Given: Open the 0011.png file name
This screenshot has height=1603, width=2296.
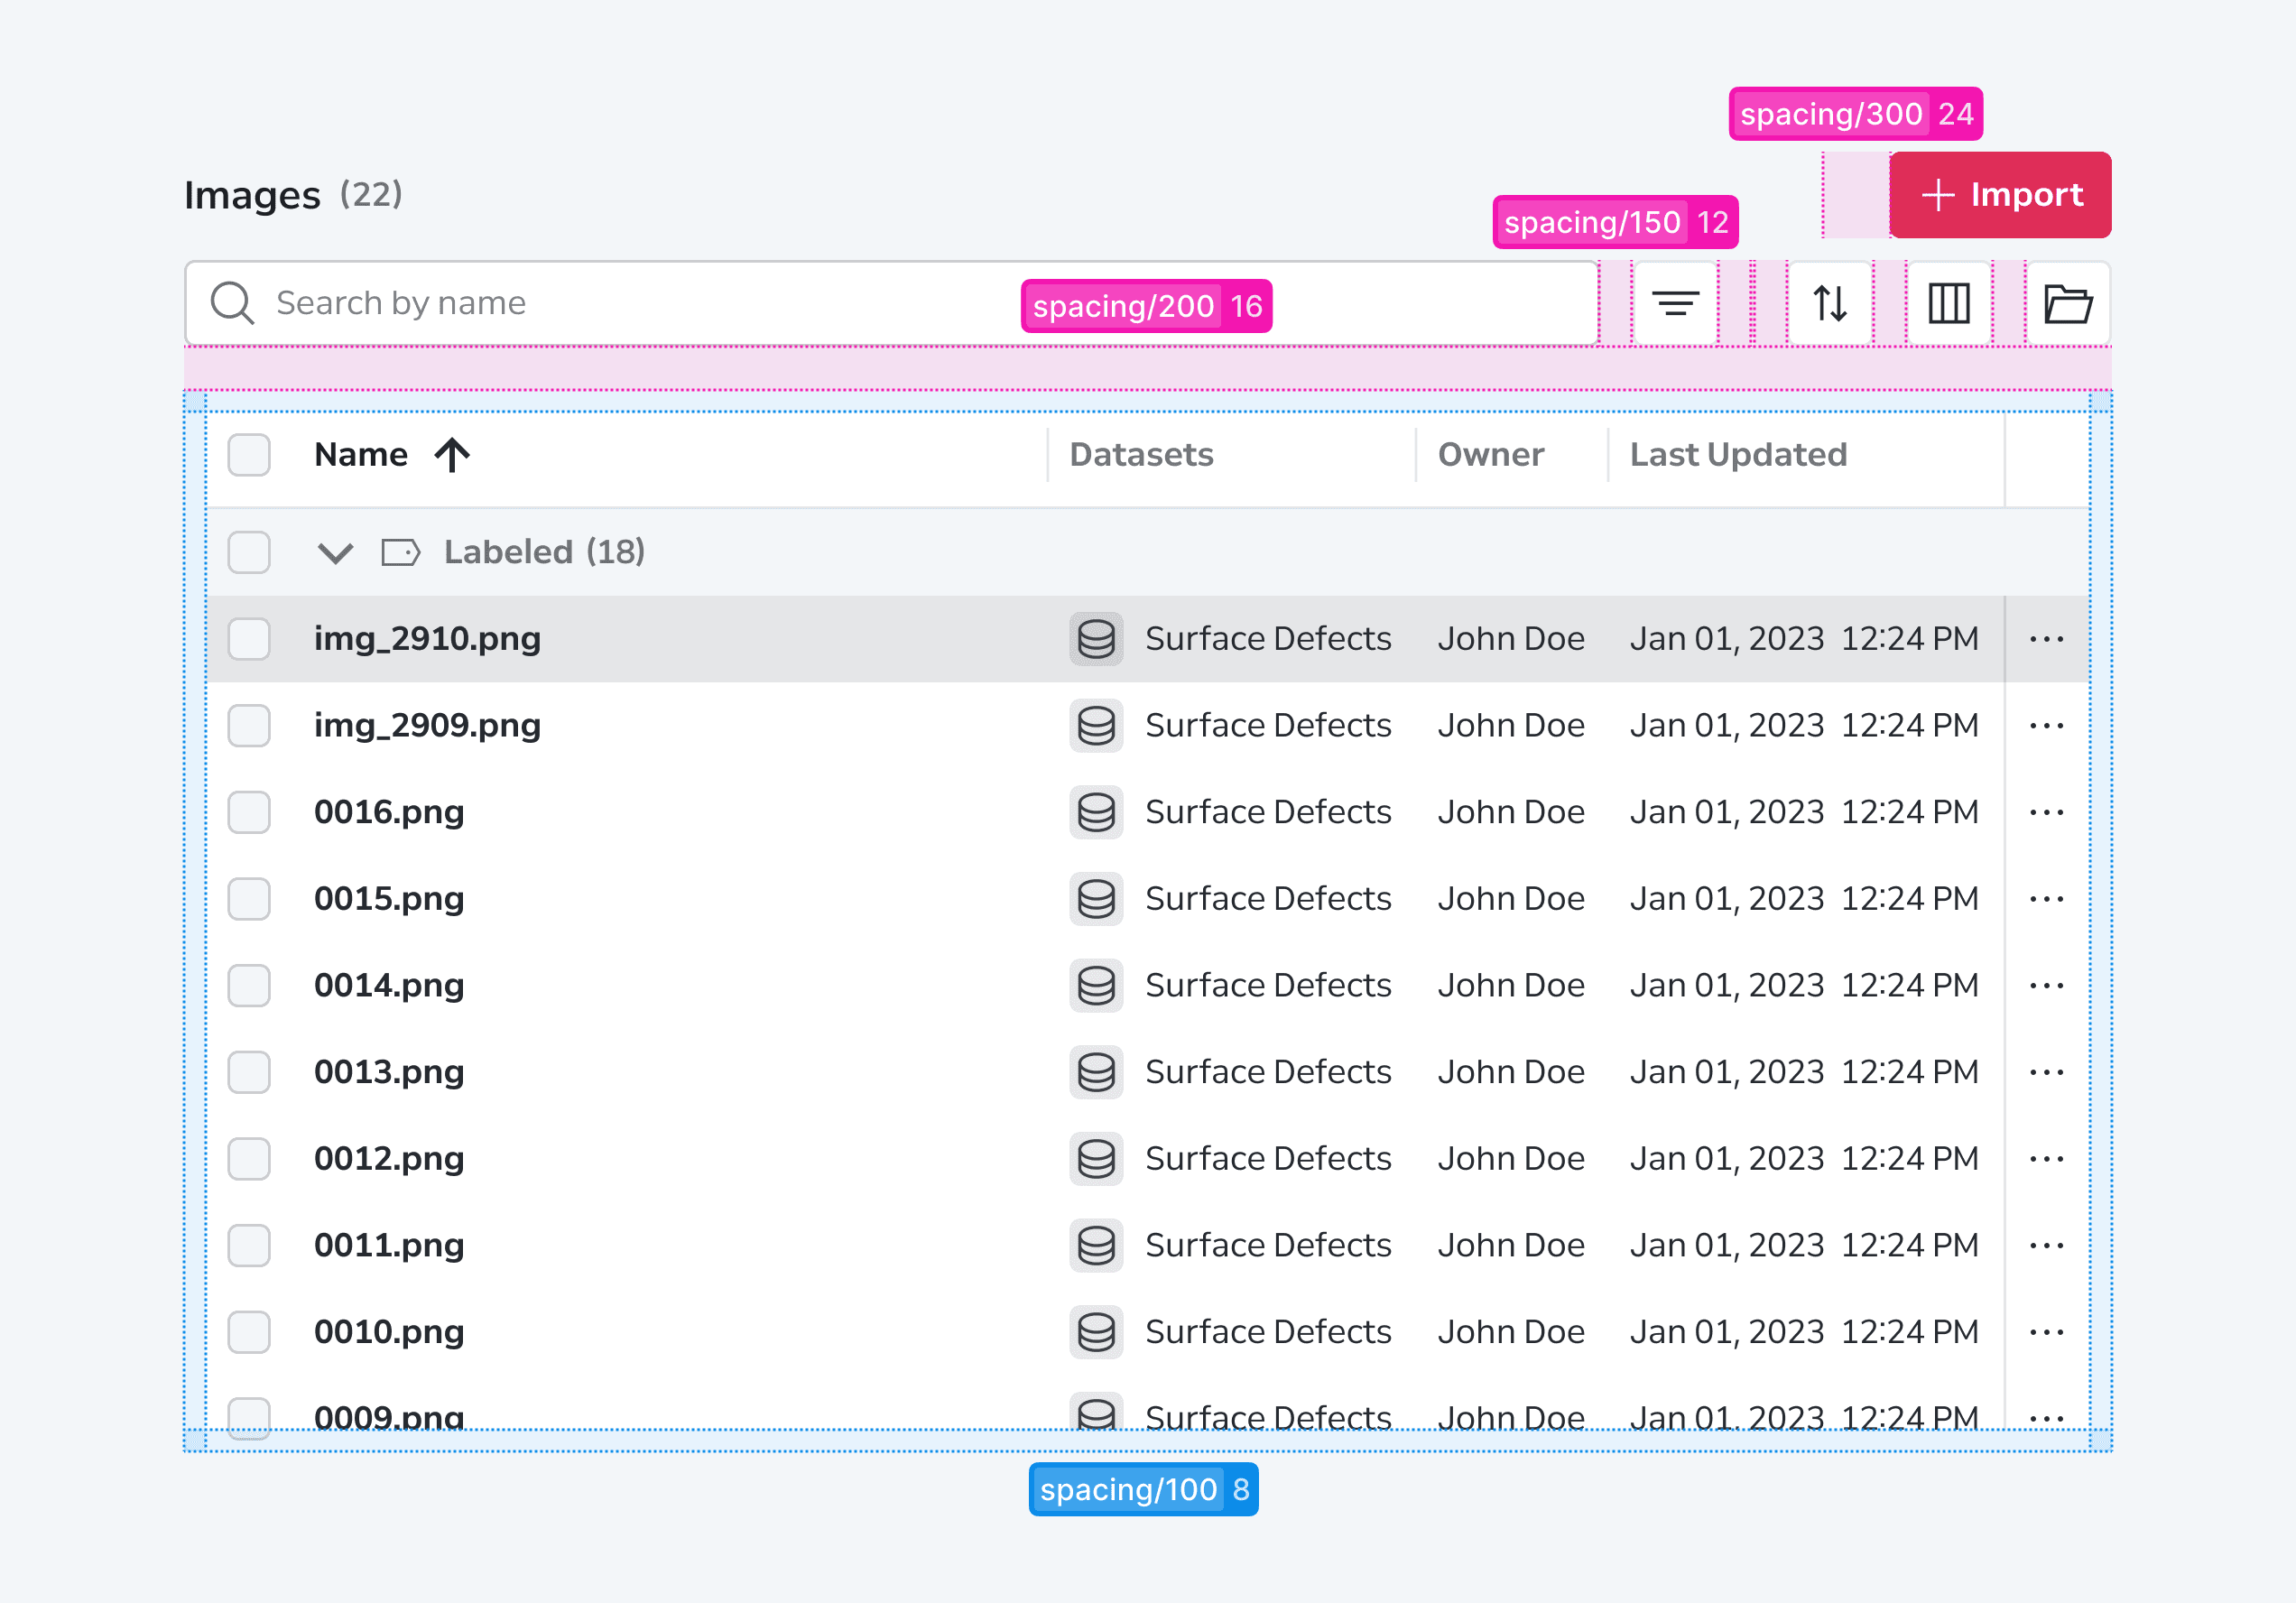Looking at the screenshot, I should coord(389,1246).
